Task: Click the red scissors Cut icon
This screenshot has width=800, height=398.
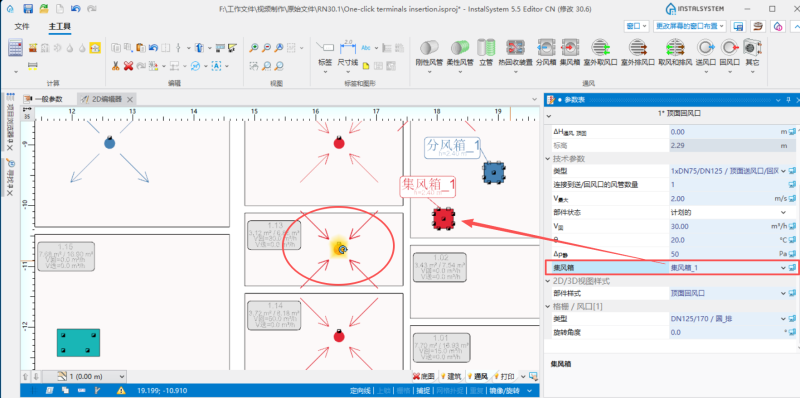Action: 116,65
